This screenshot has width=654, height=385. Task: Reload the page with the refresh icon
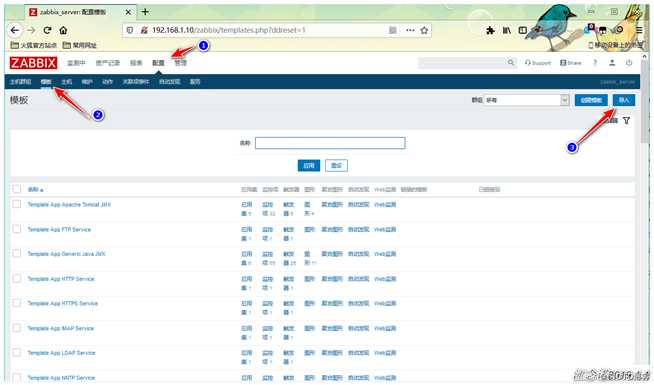tap(47, 30)
